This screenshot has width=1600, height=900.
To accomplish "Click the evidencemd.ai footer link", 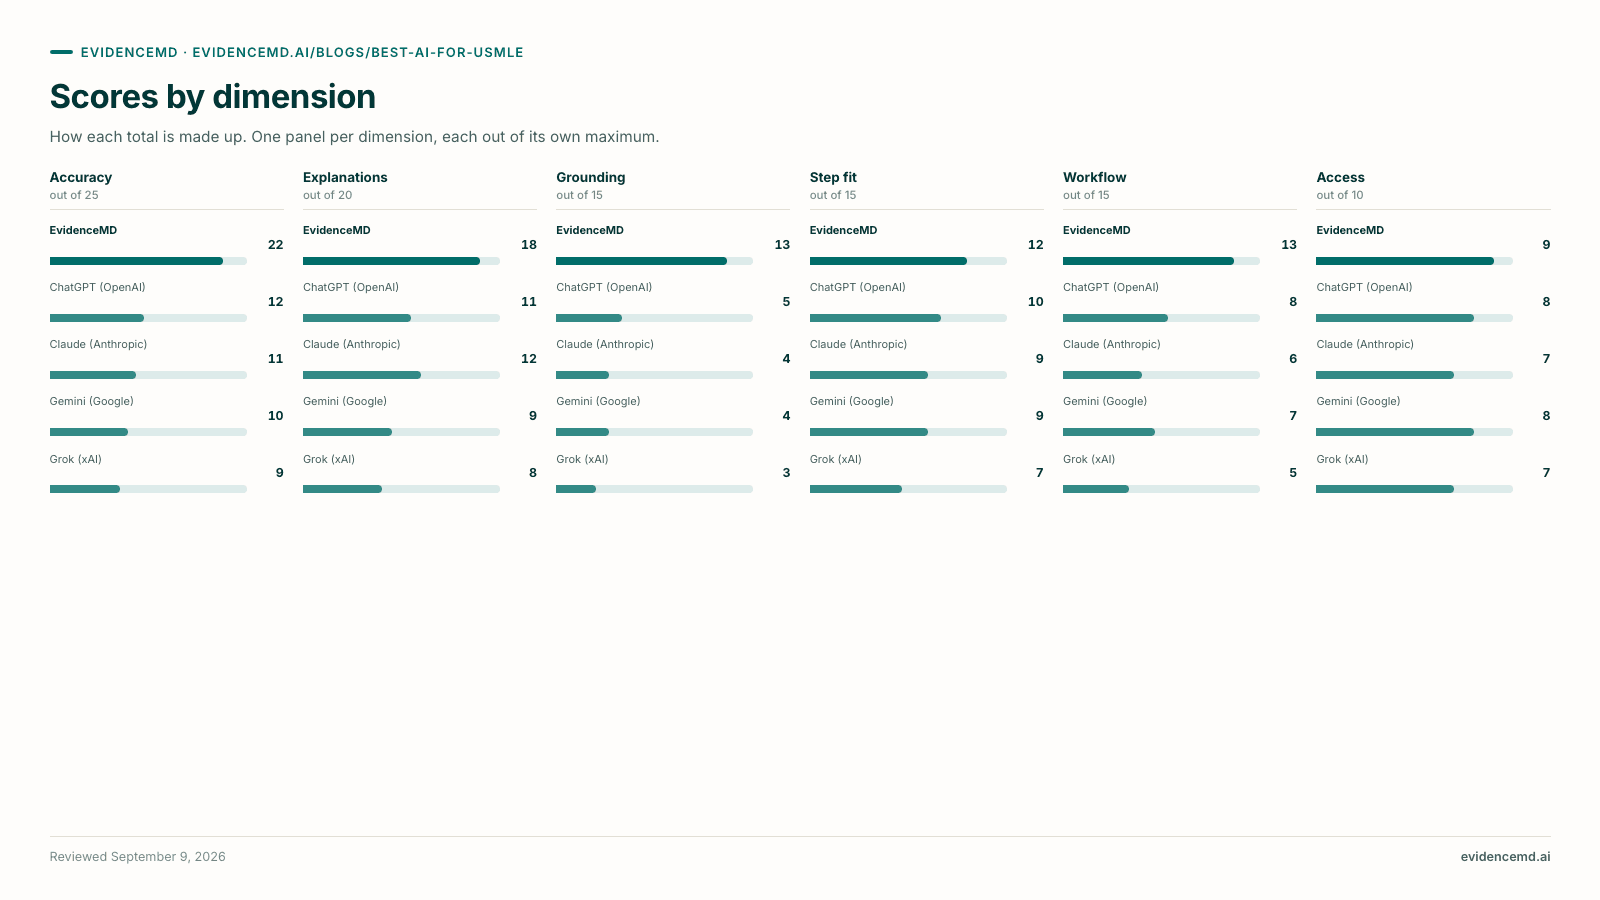I will (1505, 857).
